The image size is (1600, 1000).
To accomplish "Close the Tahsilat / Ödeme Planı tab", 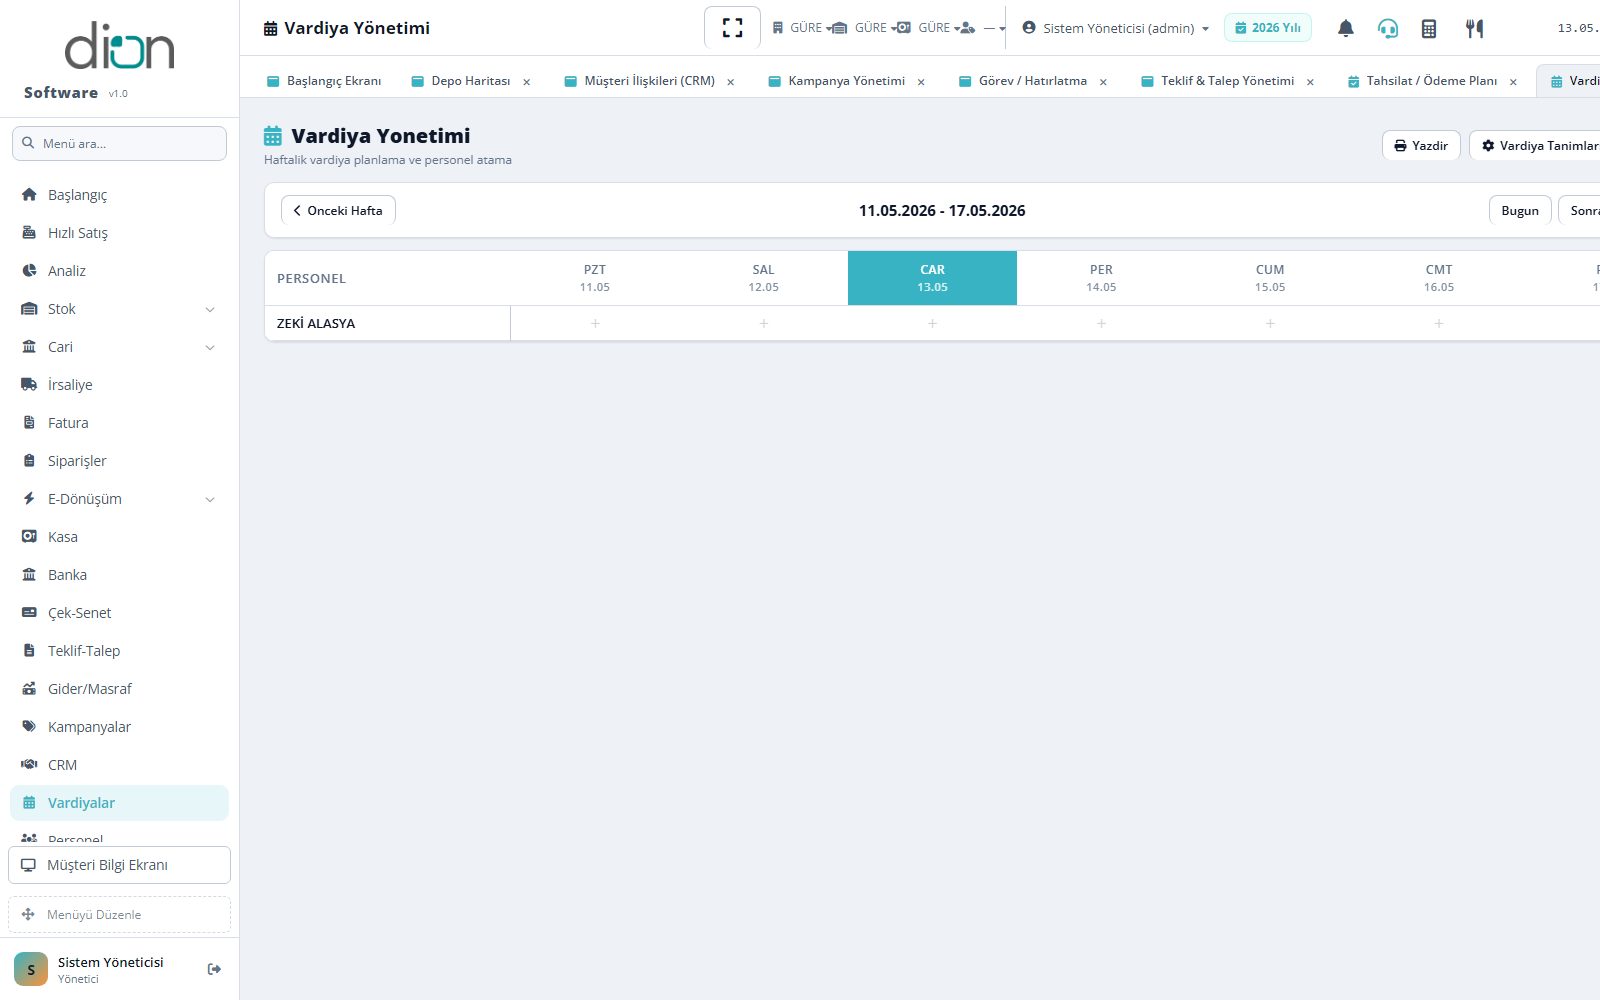I will point(1513,82).
